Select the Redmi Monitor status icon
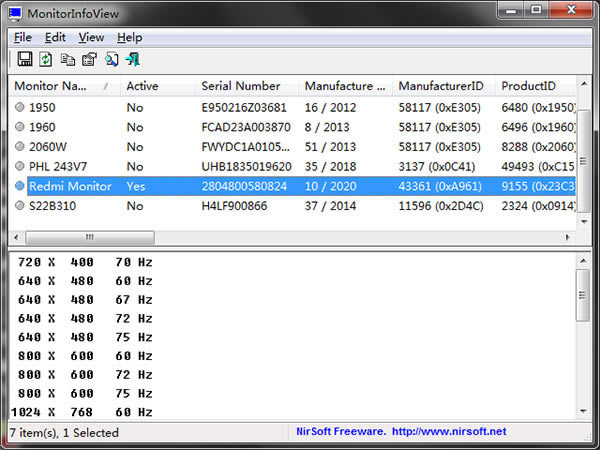 (x=20, y=186)
